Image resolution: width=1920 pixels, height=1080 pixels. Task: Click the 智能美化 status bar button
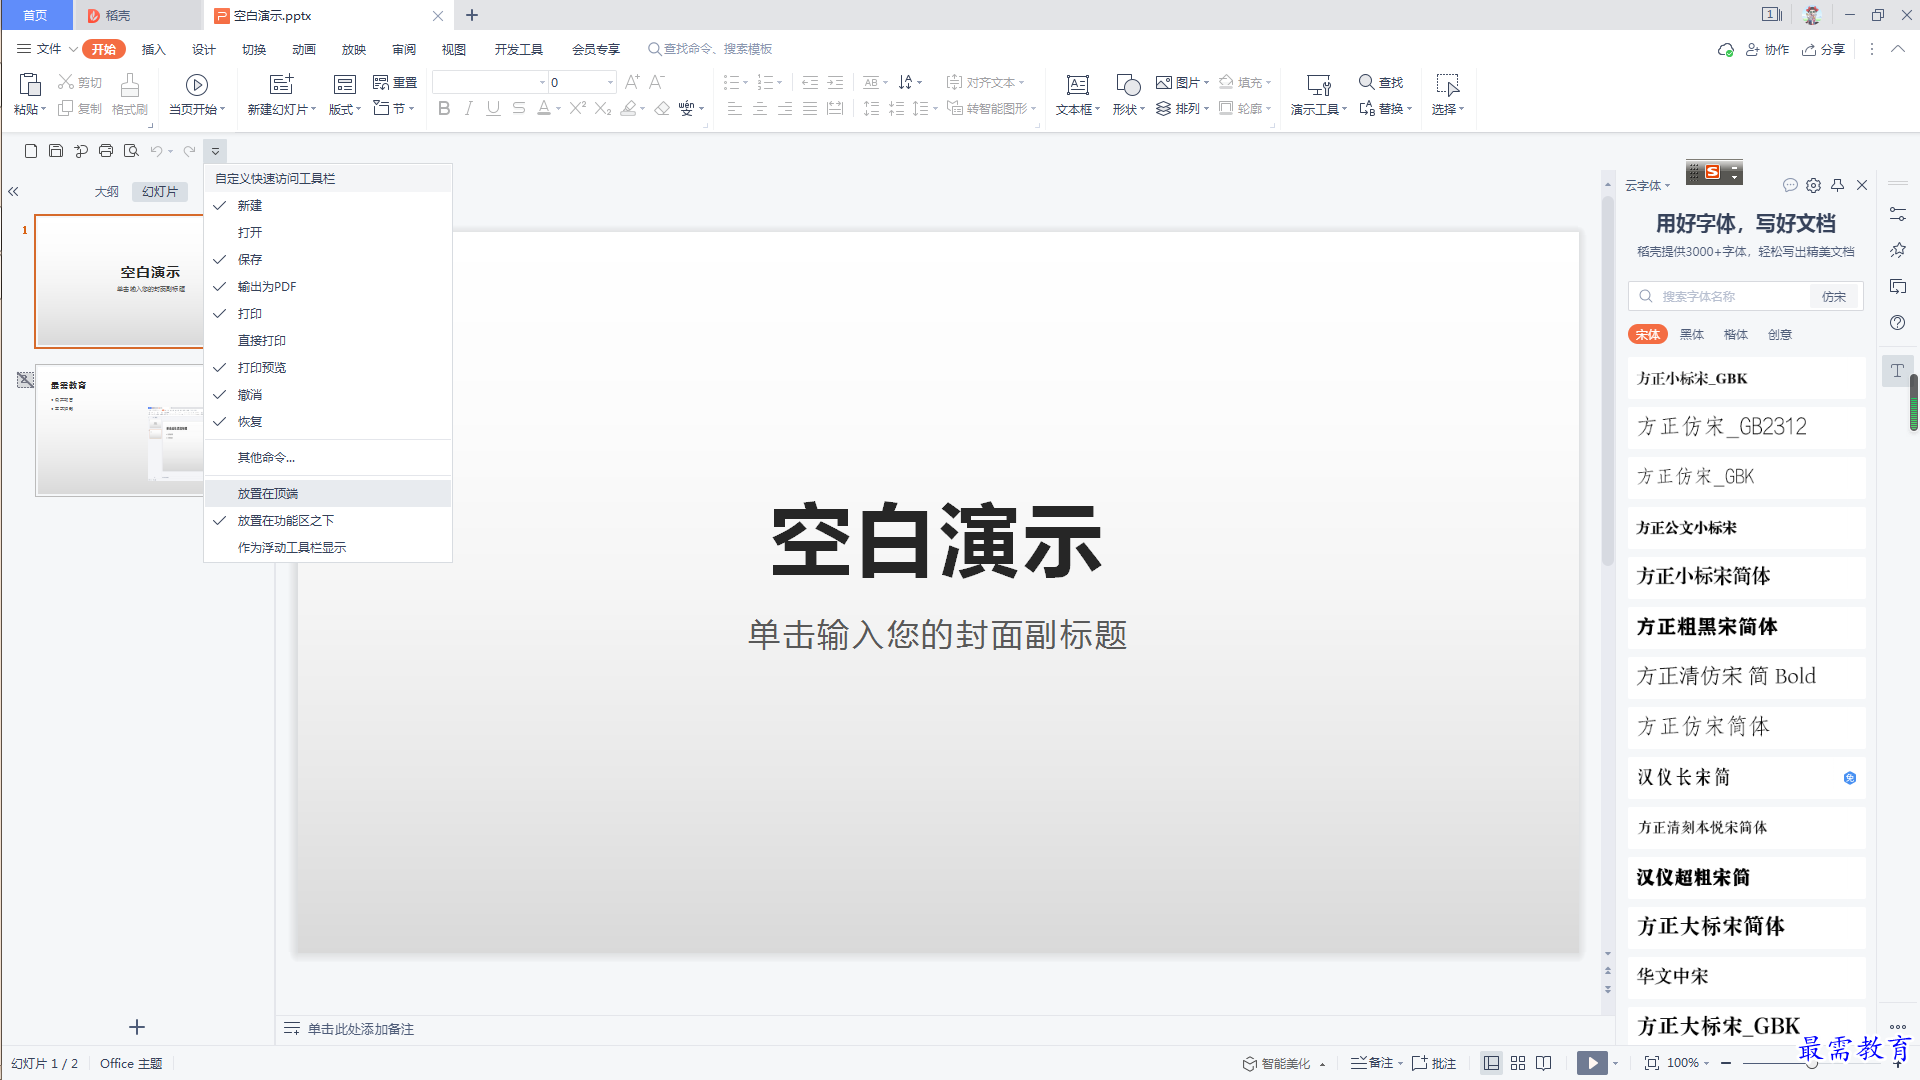click(1284, 1063)
